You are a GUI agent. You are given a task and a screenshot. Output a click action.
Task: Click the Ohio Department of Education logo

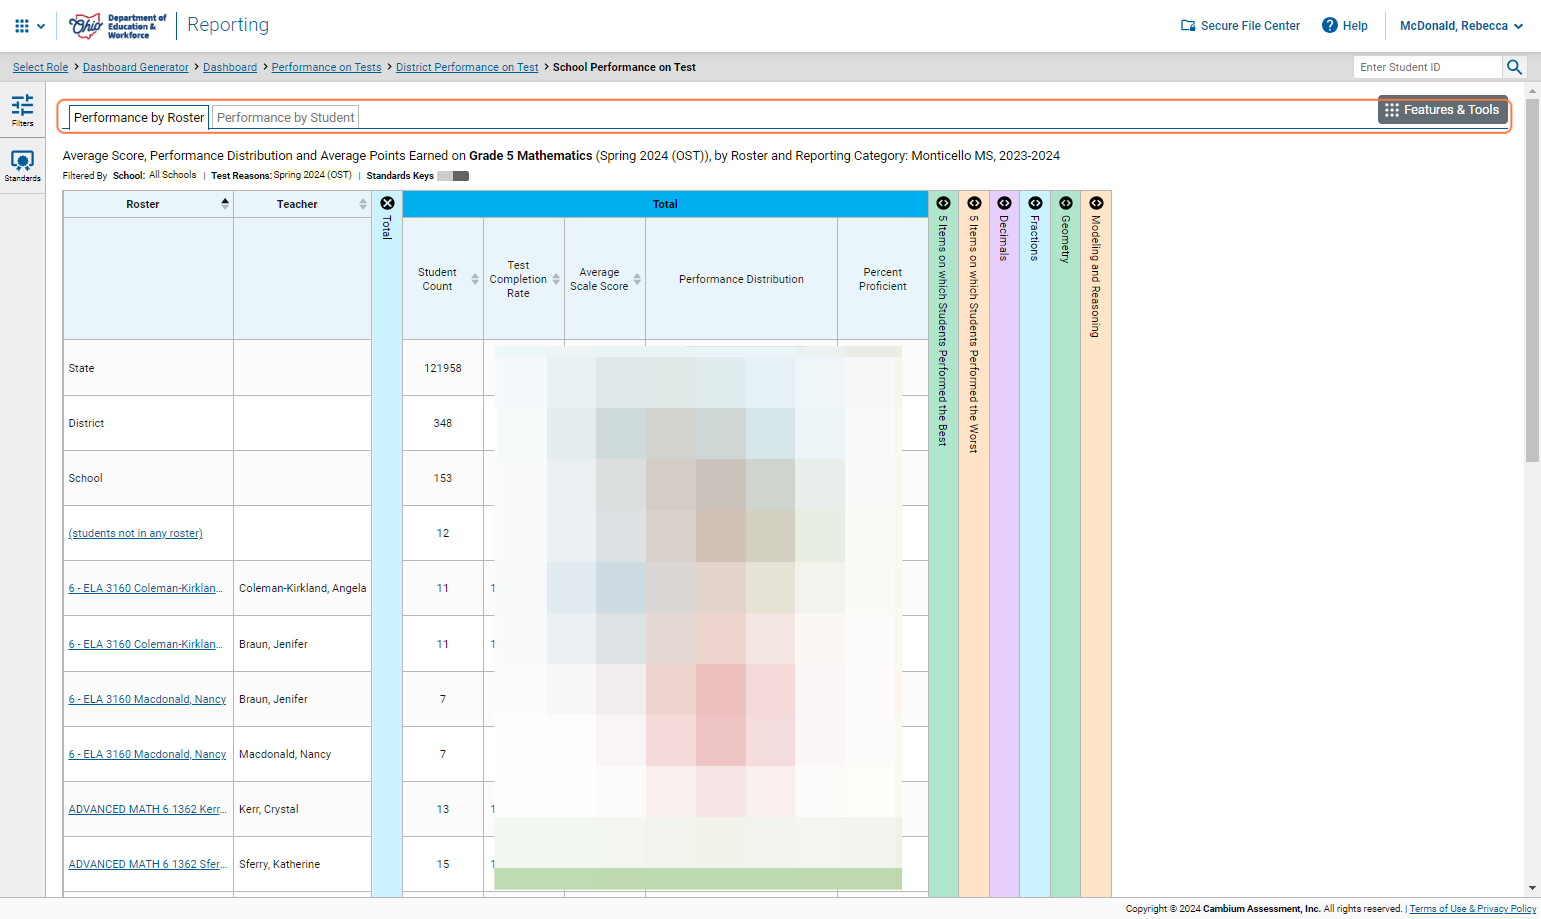tap(117, 26)
